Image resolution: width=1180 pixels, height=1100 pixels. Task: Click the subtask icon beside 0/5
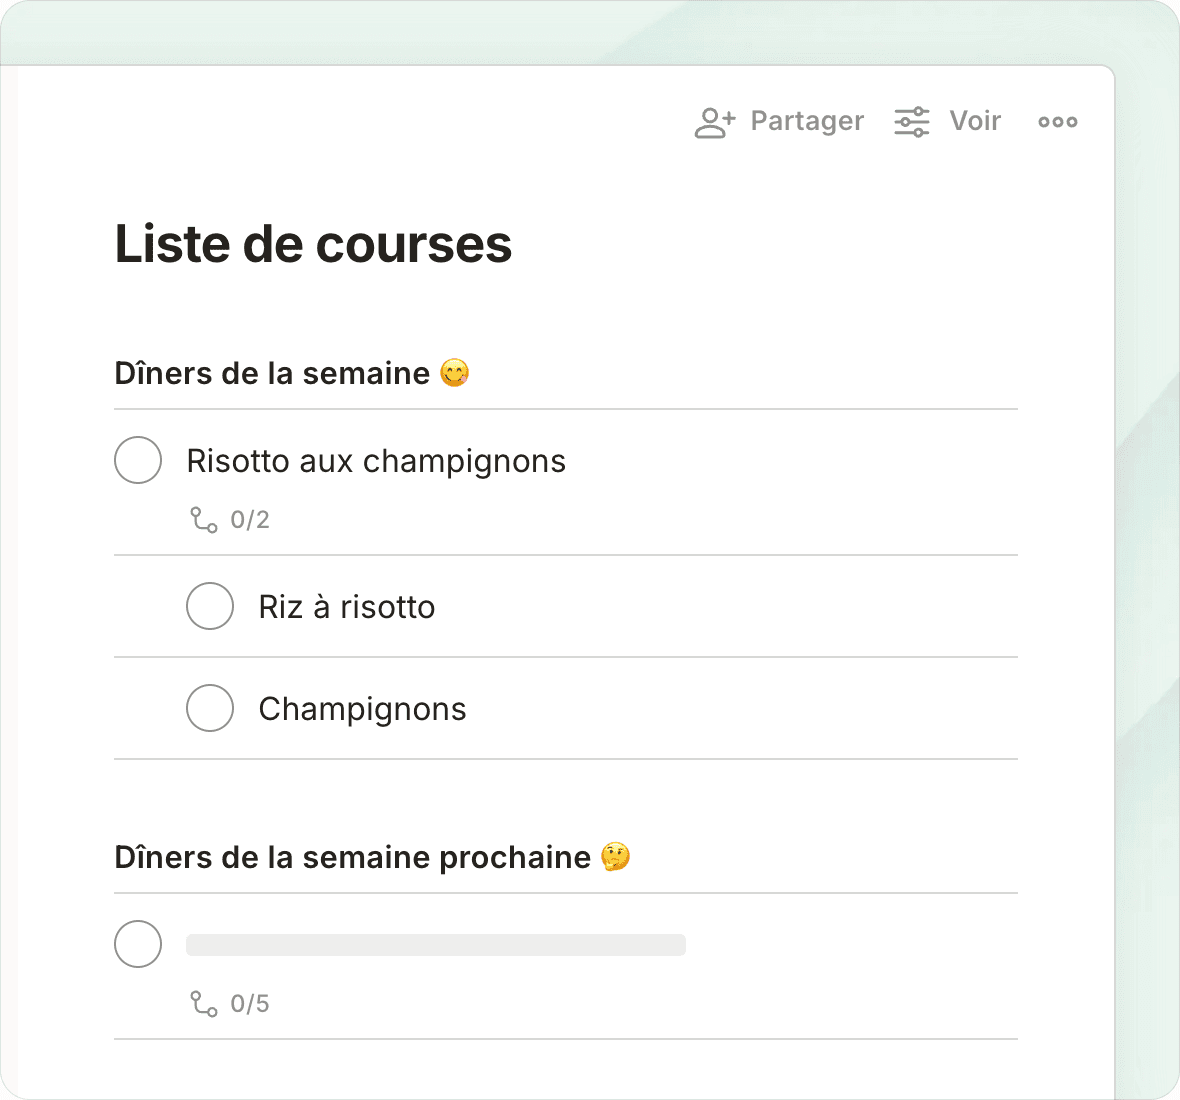pyautogui.click(x=204, y=1004)
